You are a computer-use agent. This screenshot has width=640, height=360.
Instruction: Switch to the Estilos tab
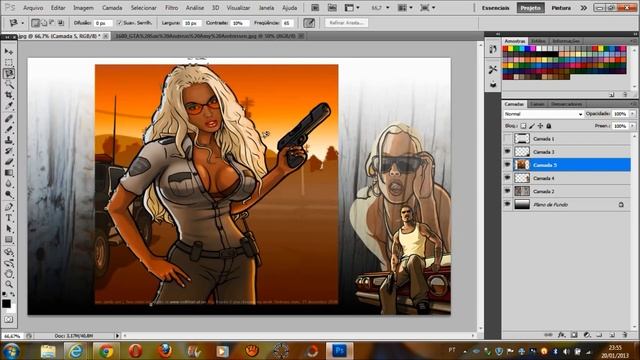538,41
